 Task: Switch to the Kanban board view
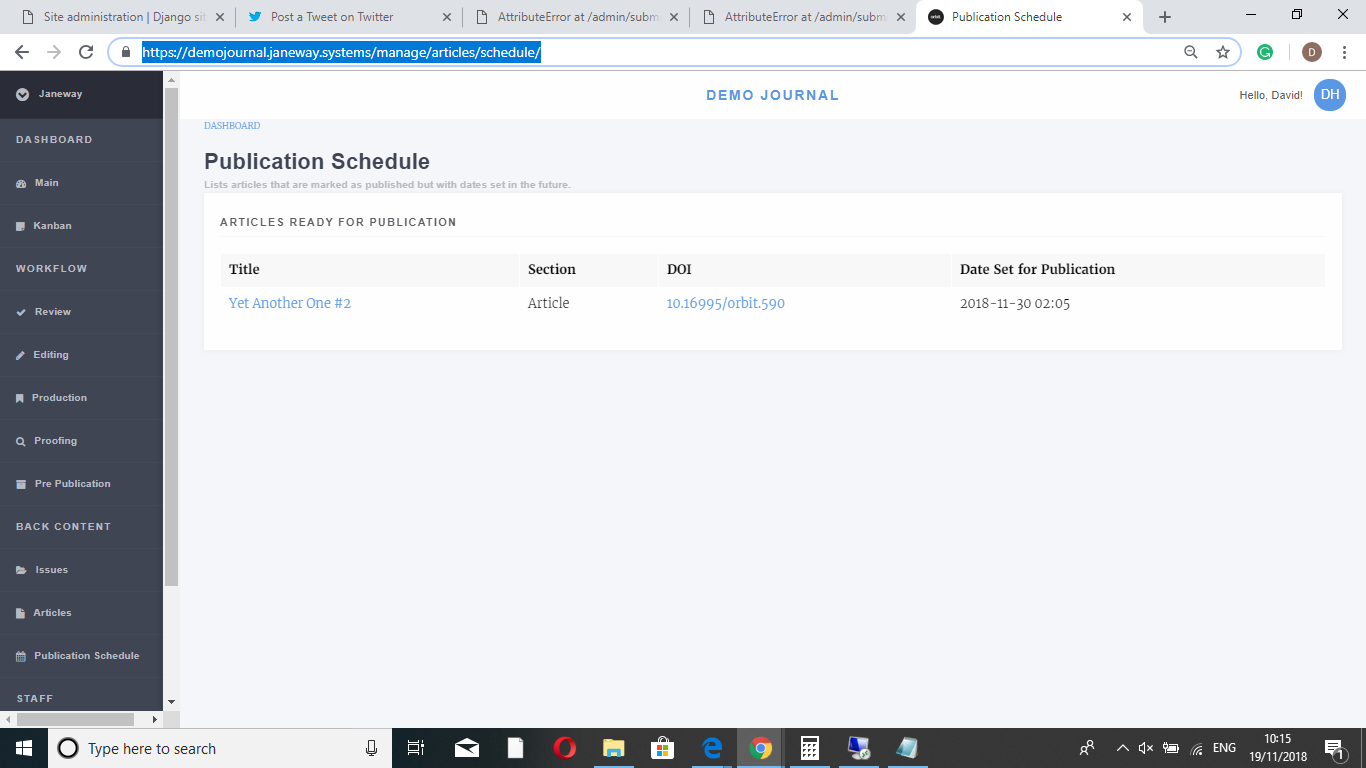click(50, 225)
